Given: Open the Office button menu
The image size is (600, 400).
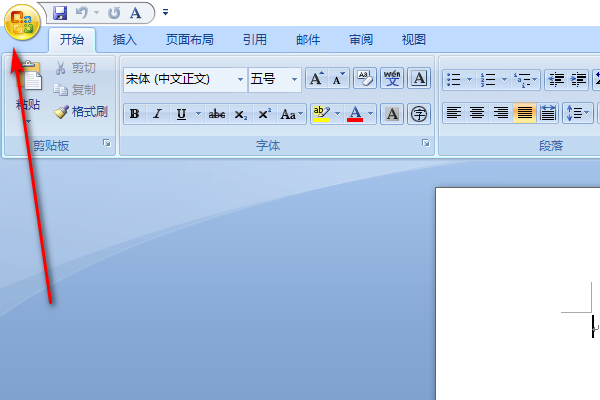Looking at the screenshot, I should [22, 22].
